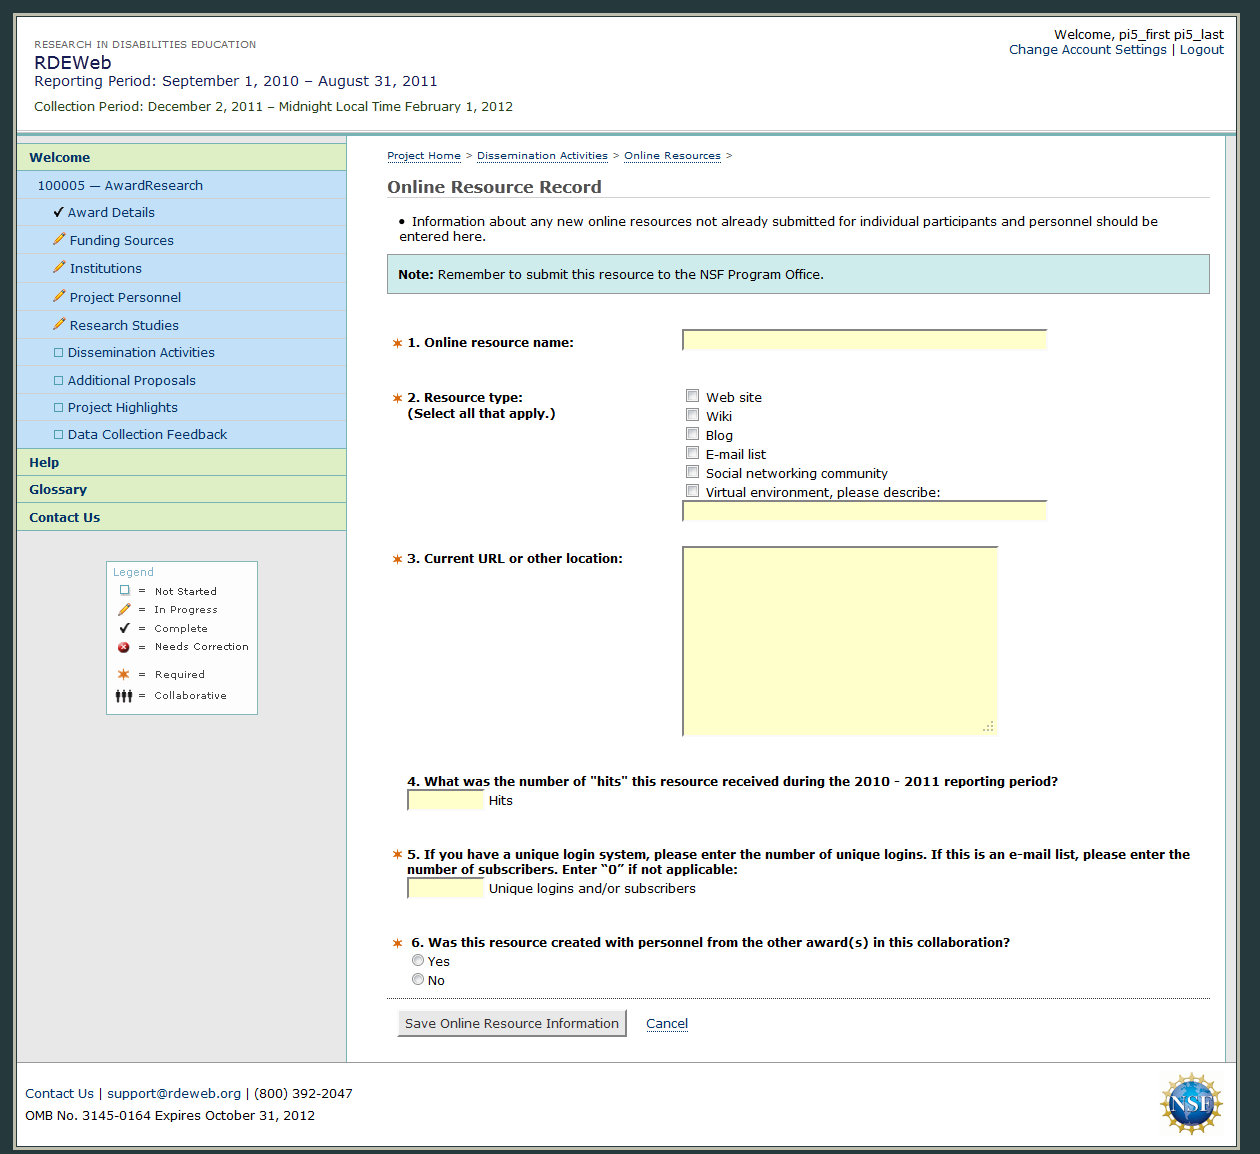This screenshot has height=1154, width=1260.
Task: Click the square icon beside Dissemination Activities
Action: point(58,353)
